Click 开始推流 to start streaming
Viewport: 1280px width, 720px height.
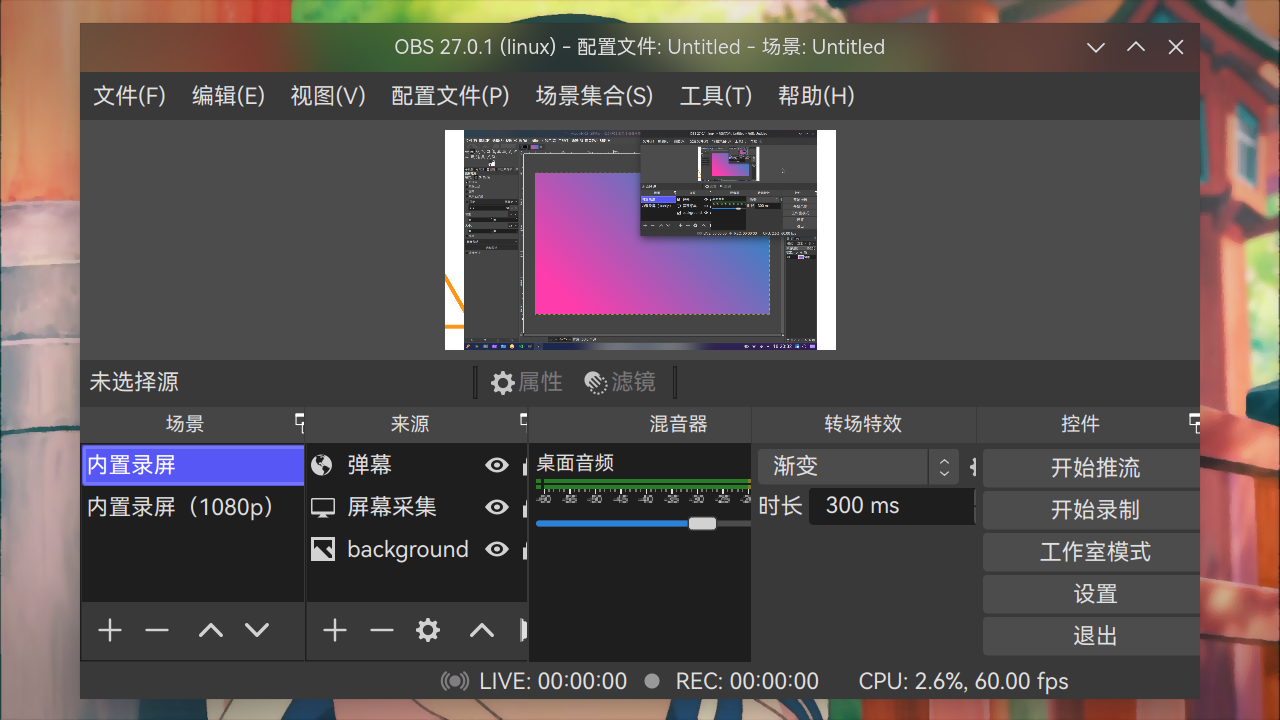point(1095,467)
